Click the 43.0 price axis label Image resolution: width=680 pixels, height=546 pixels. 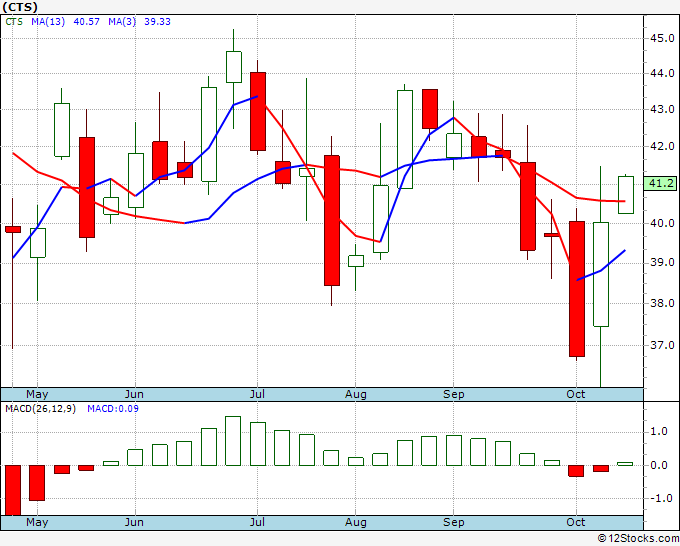pos(662,110)
